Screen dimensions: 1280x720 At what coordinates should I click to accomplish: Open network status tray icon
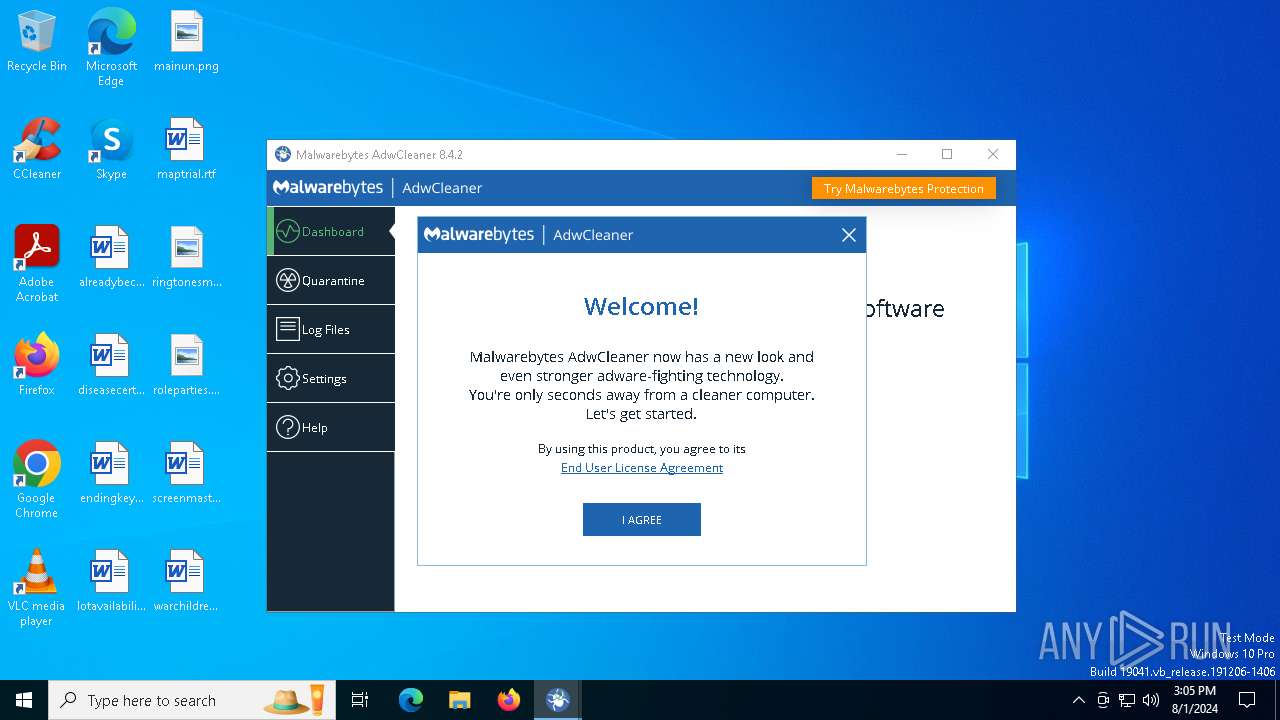1127,700
